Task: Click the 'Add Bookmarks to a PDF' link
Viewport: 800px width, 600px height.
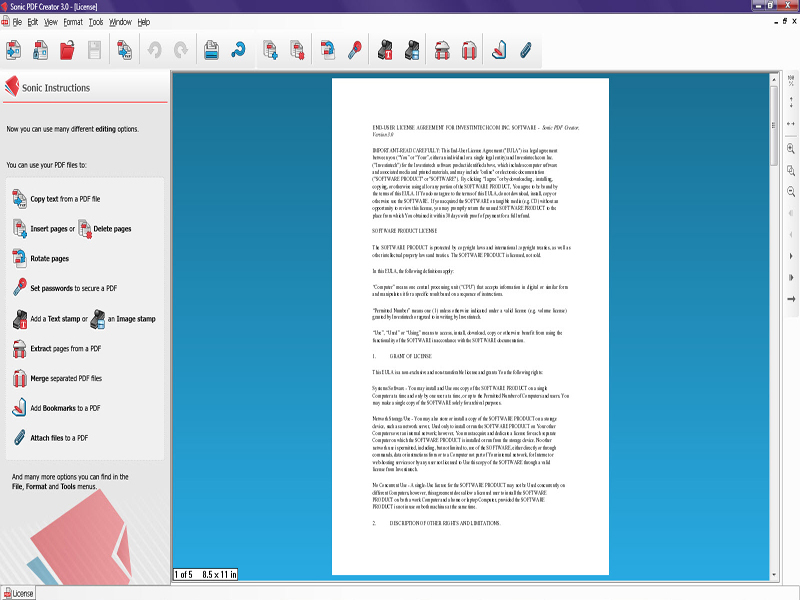Action: [65, 408]
